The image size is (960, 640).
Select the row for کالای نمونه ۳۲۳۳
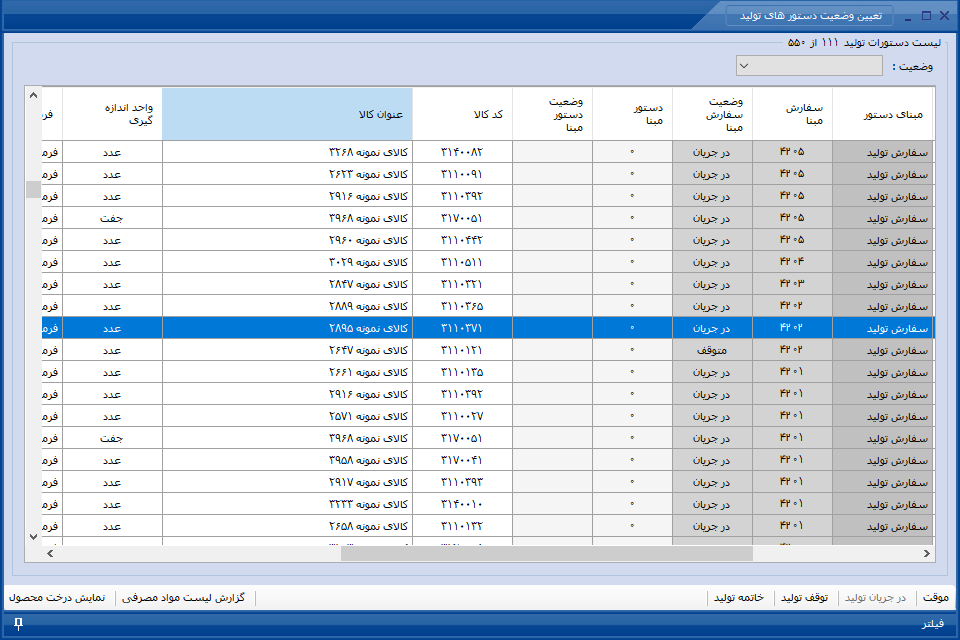click(x=488, y=504)
